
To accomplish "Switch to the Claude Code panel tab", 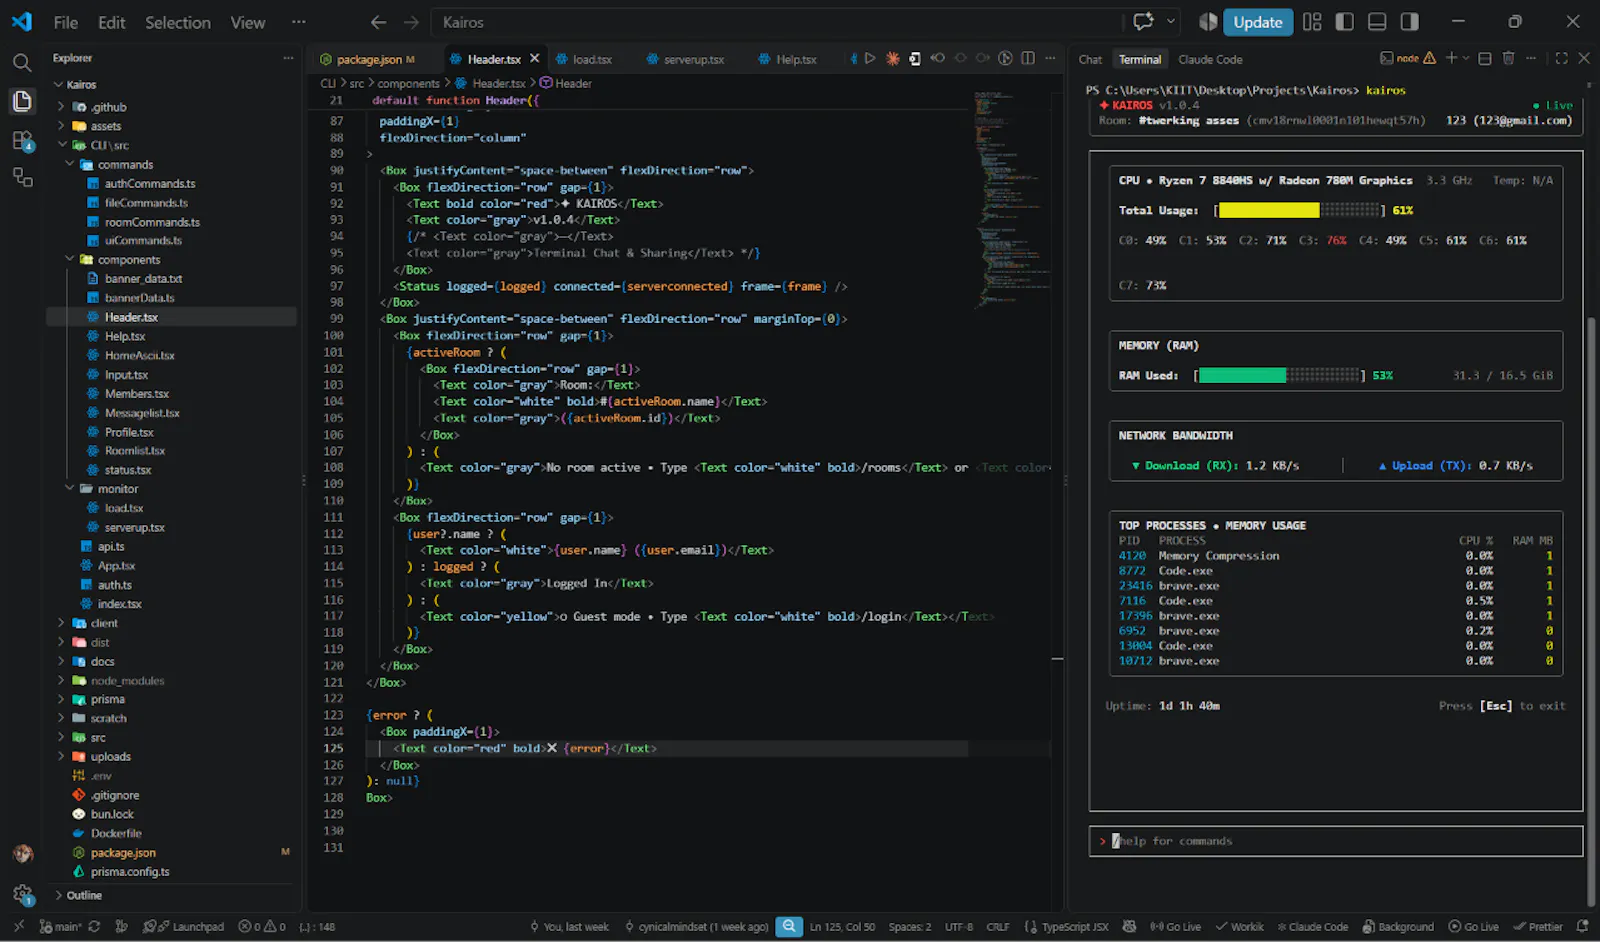I will click(x=1210, y=60).
